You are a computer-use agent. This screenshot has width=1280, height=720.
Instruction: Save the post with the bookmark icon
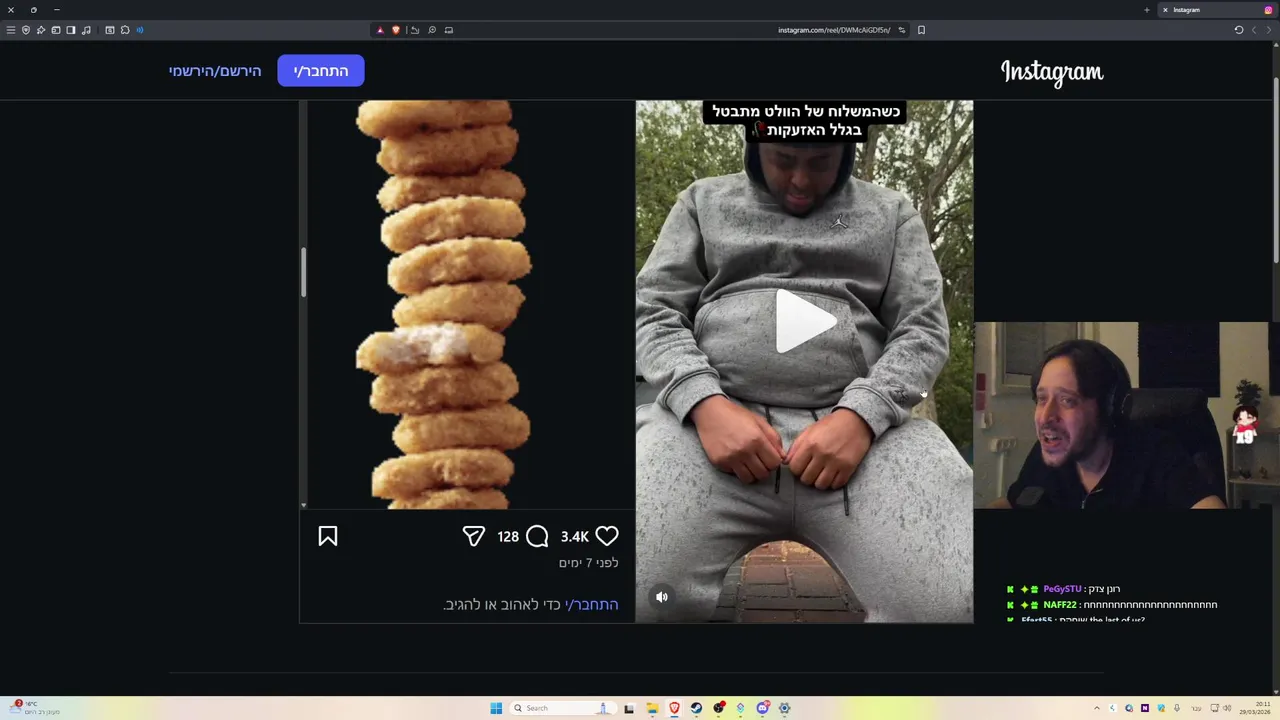(328, 537)
